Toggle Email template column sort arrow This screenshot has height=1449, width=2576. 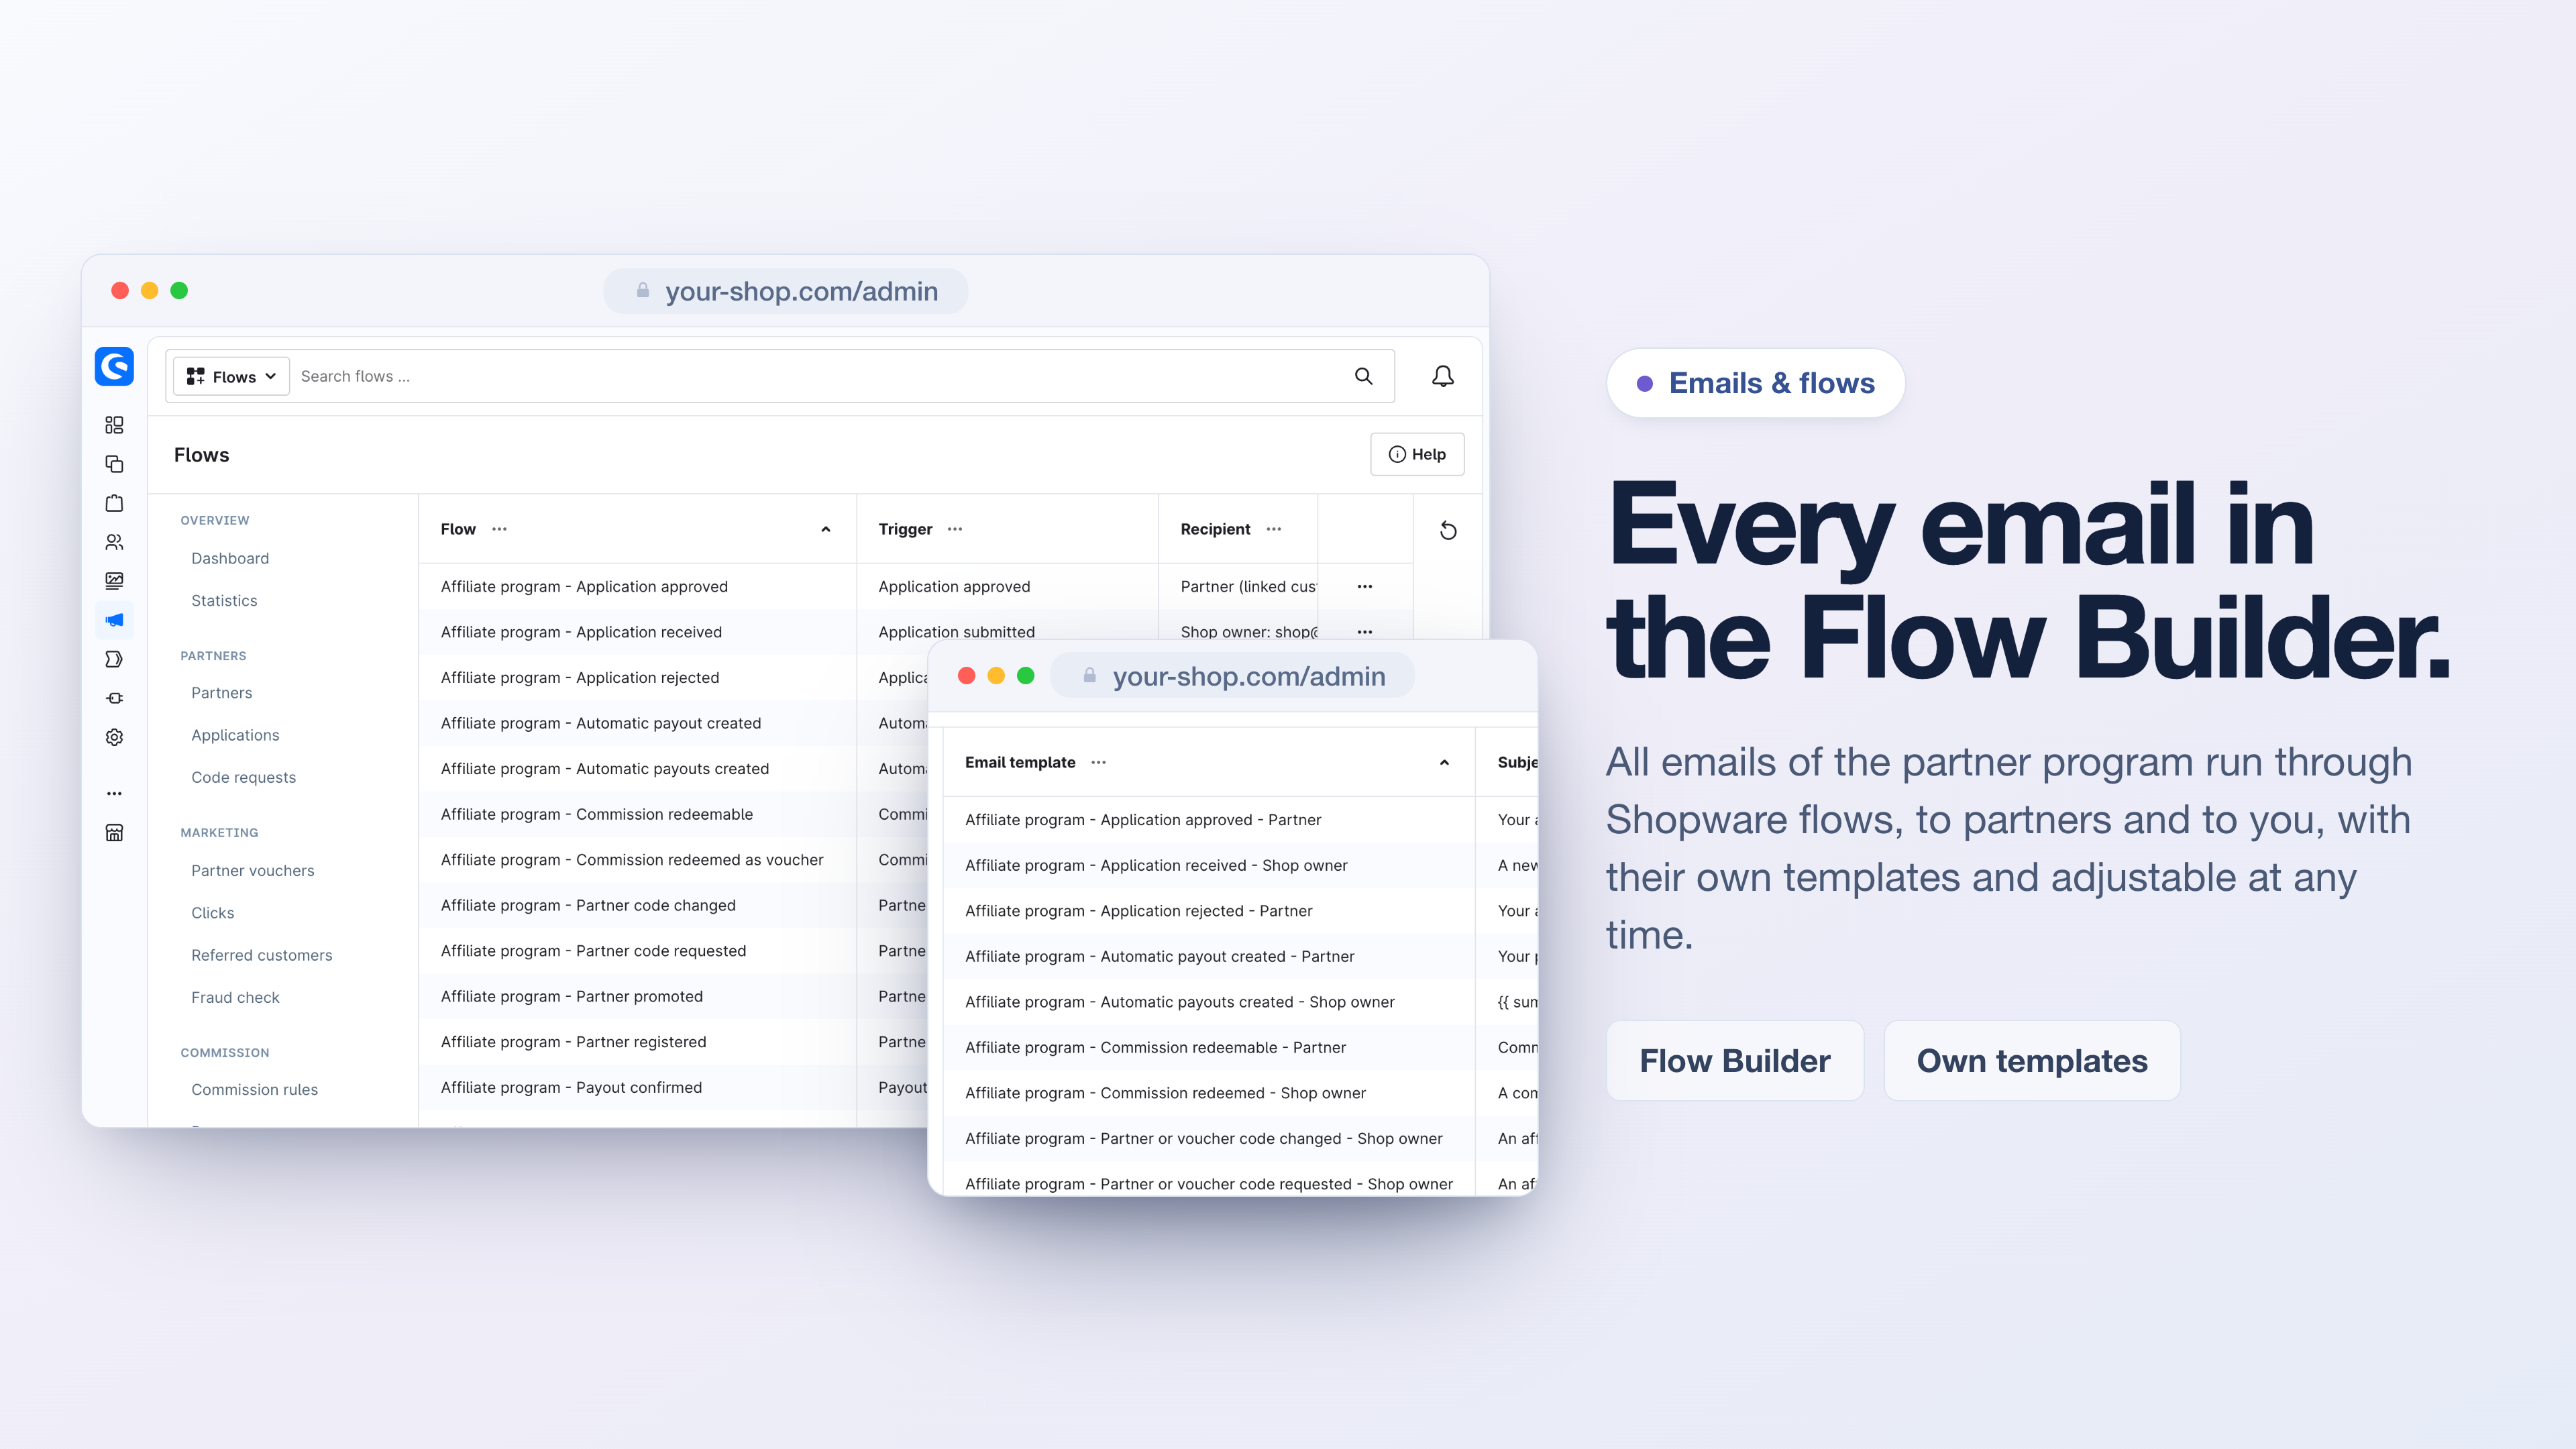click(1444, 763)
